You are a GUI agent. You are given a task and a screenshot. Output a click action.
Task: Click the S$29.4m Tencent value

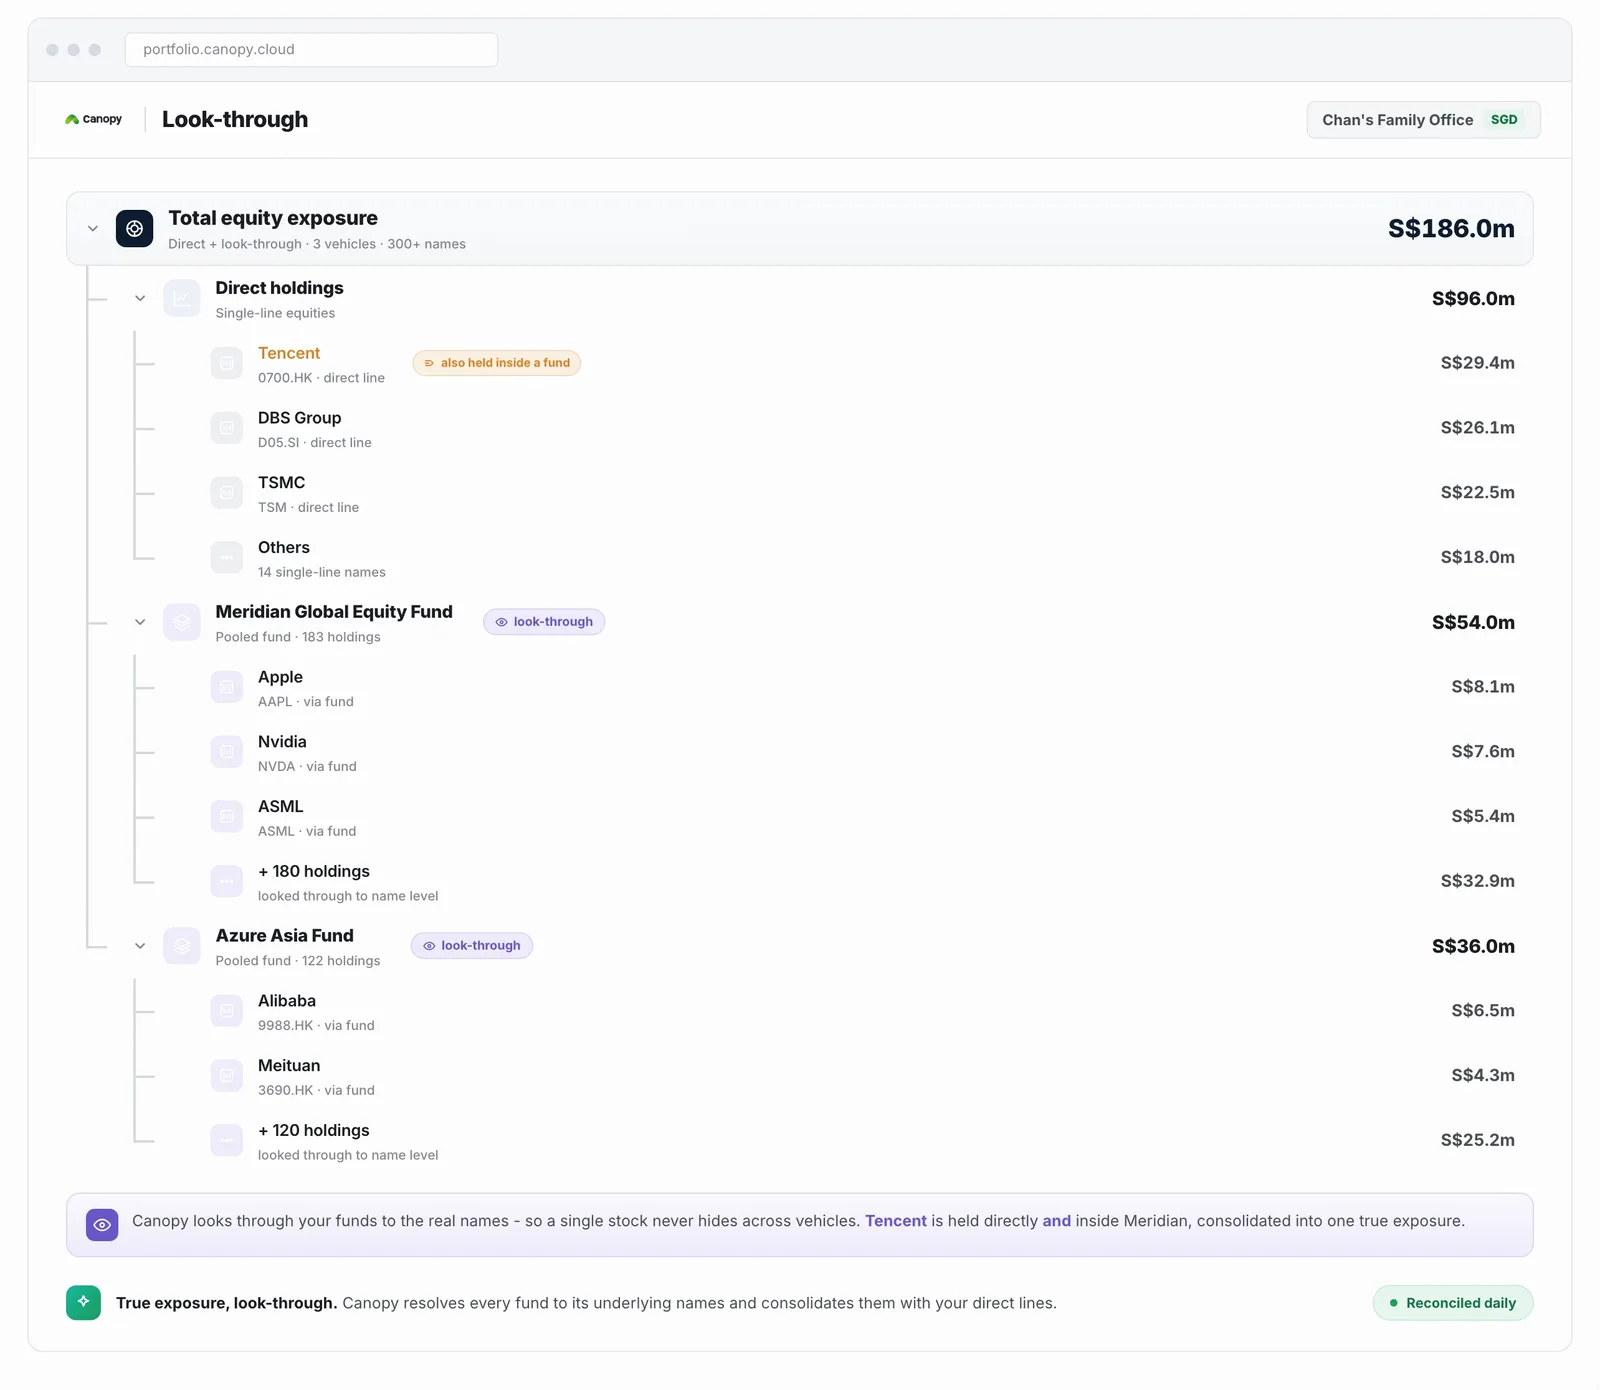tap(1477, 363)
